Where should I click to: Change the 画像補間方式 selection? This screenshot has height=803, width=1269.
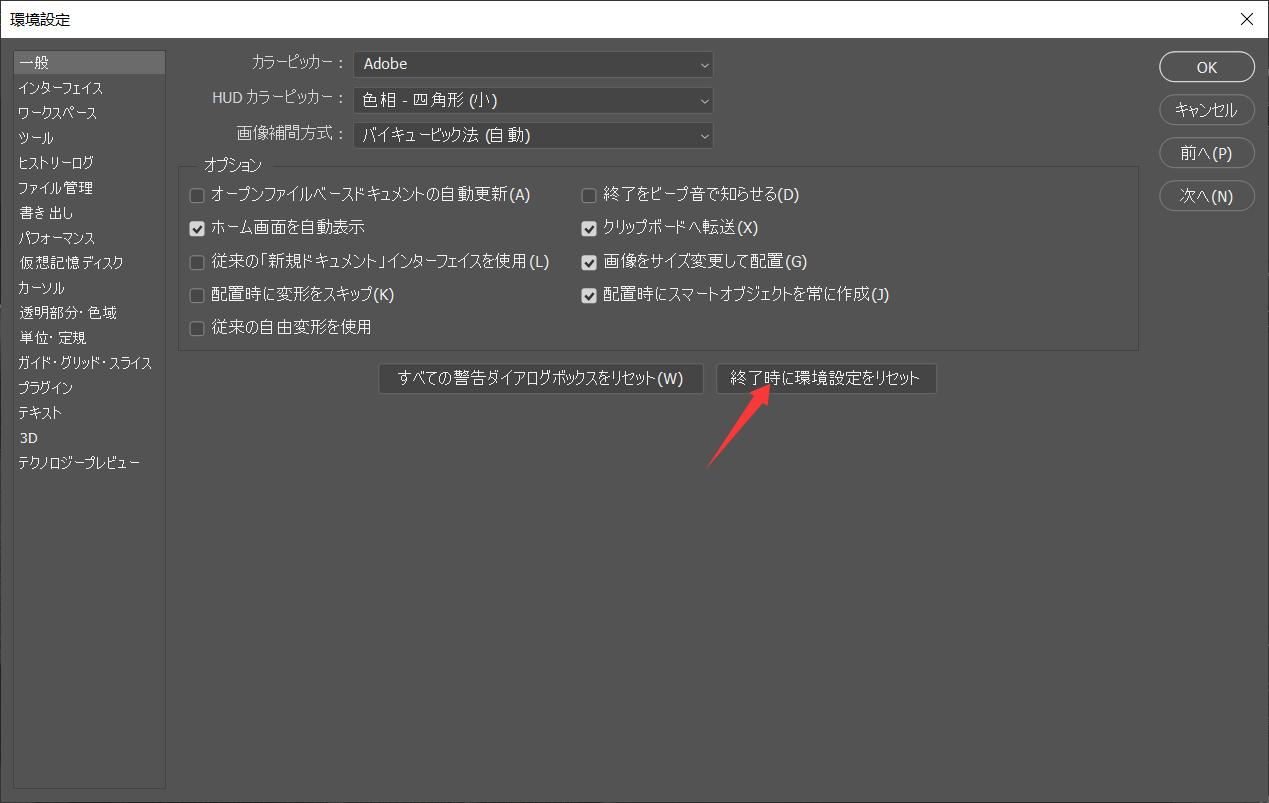533,135
